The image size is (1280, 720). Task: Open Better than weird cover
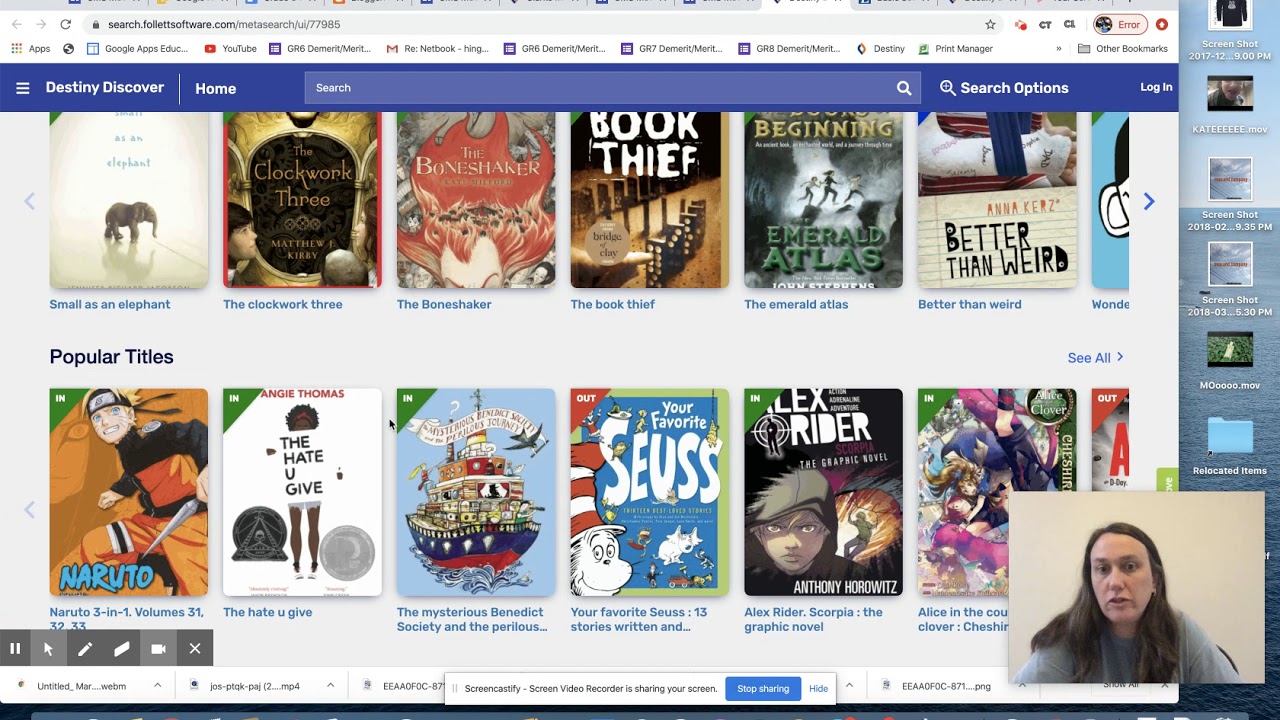(x=997, y=200)
